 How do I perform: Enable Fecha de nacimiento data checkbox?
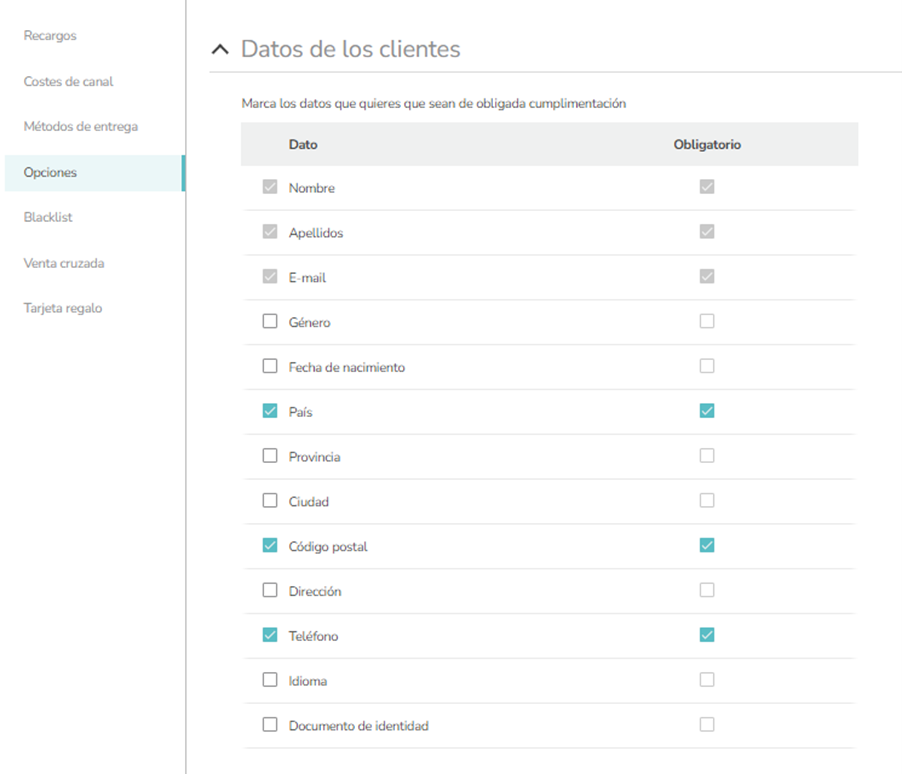[270, 367]
